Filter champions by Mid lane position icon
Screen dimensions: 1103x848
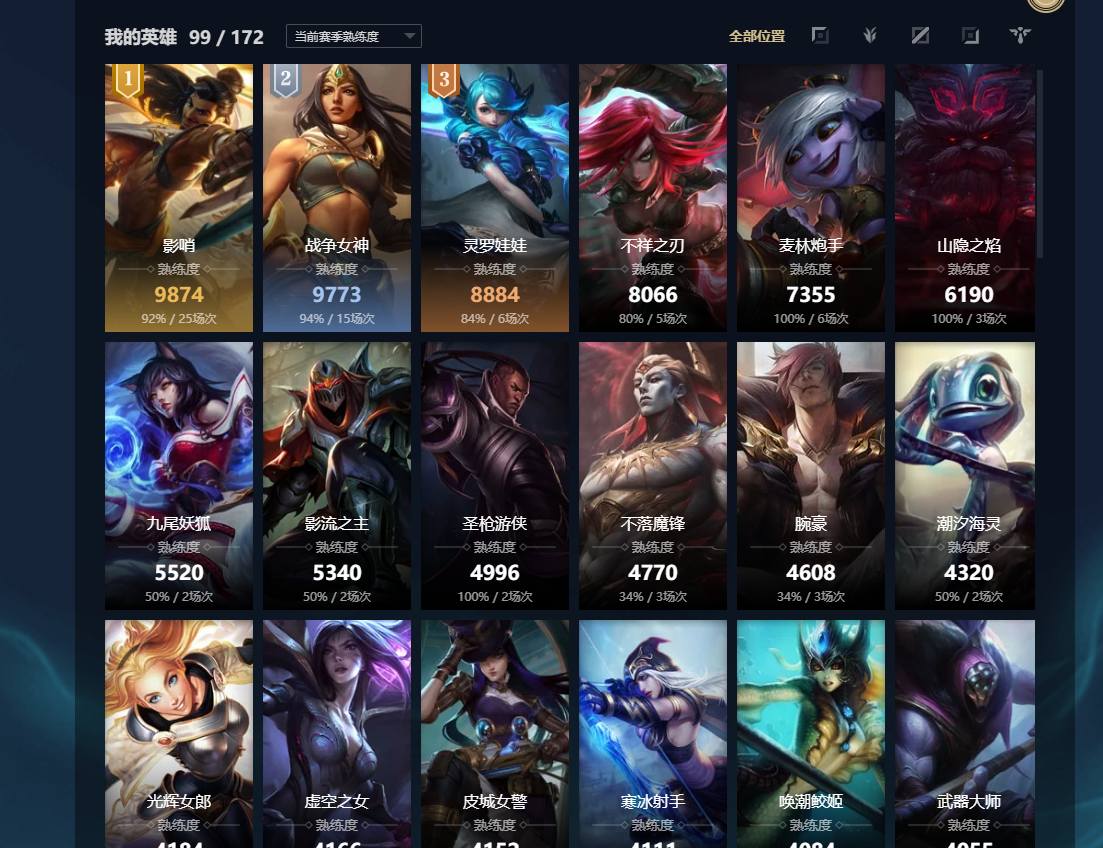coord(920,35)
